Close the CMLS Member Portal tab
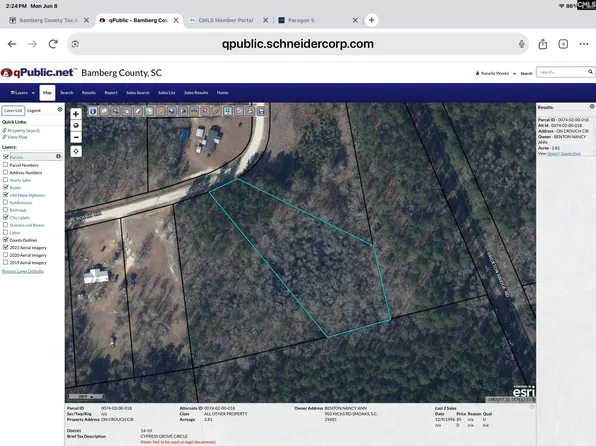The width and height of the screenshot is (596, 446). pyautogui.click(x=265, y=21)
